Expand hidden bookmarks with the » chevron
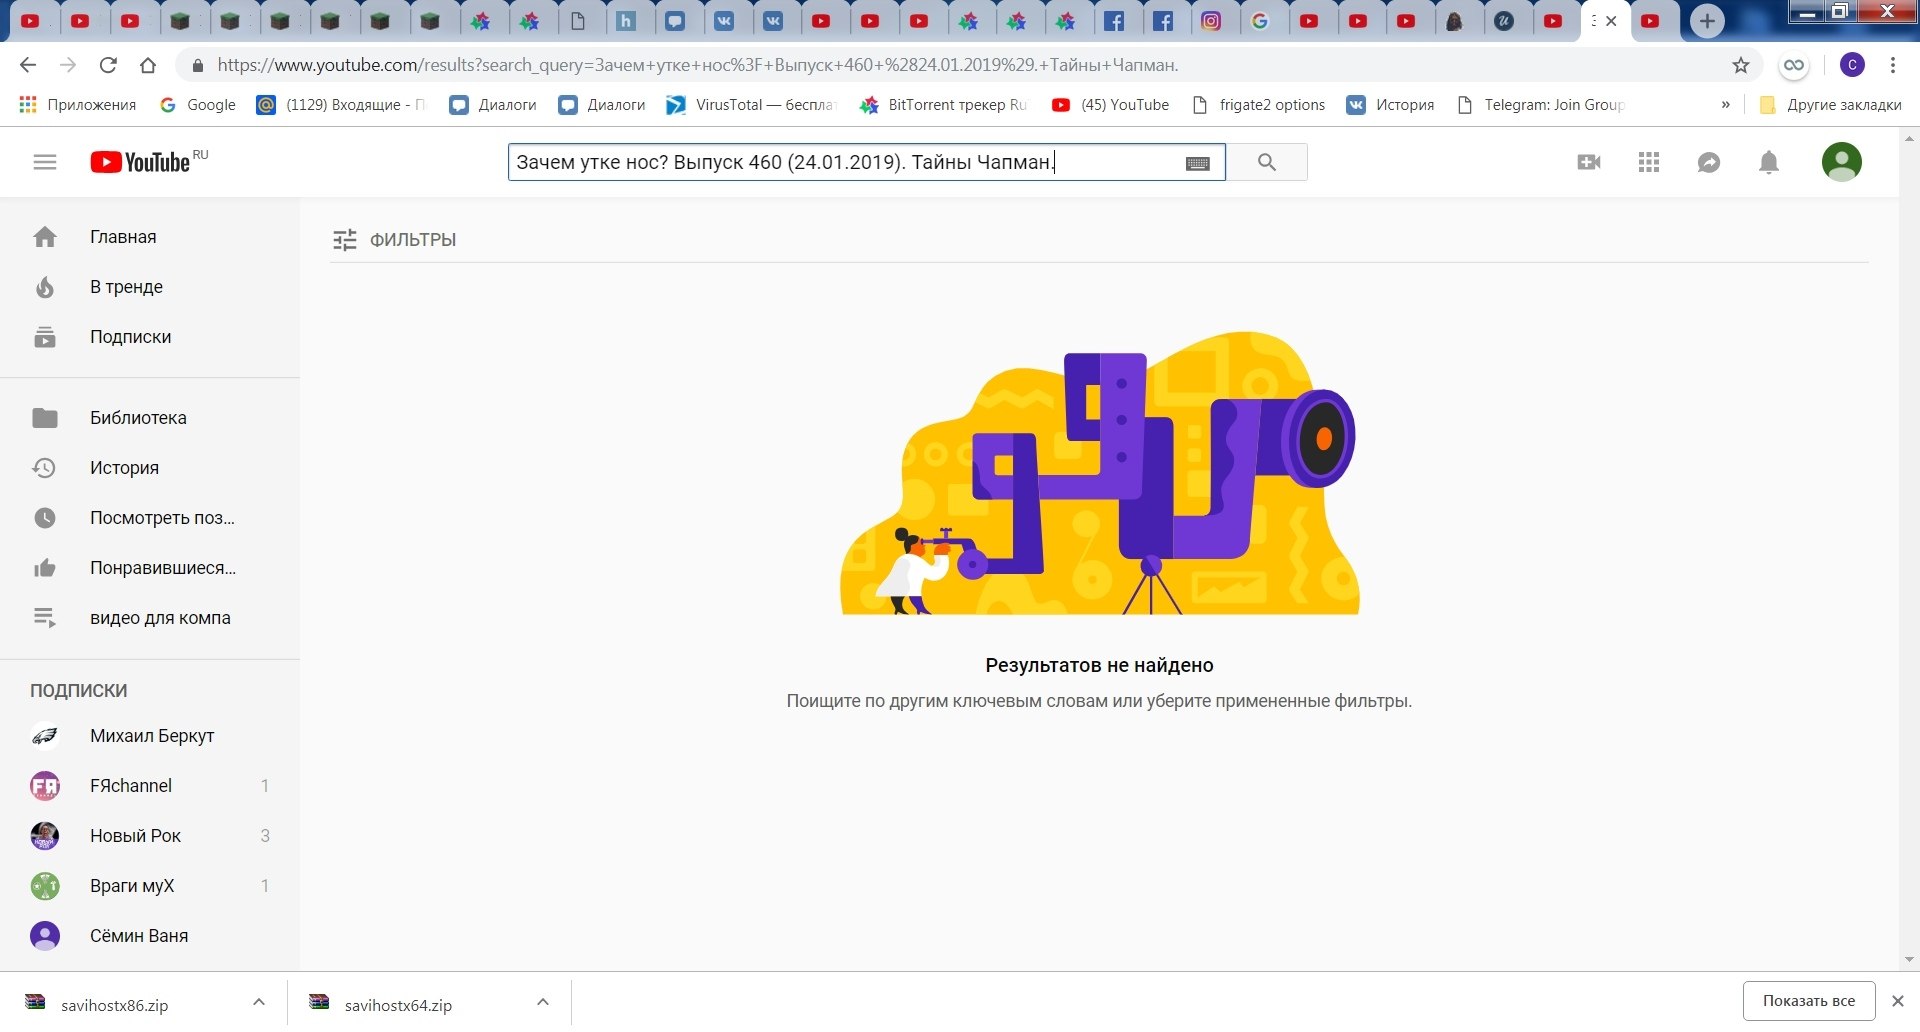 (1725, 105)
